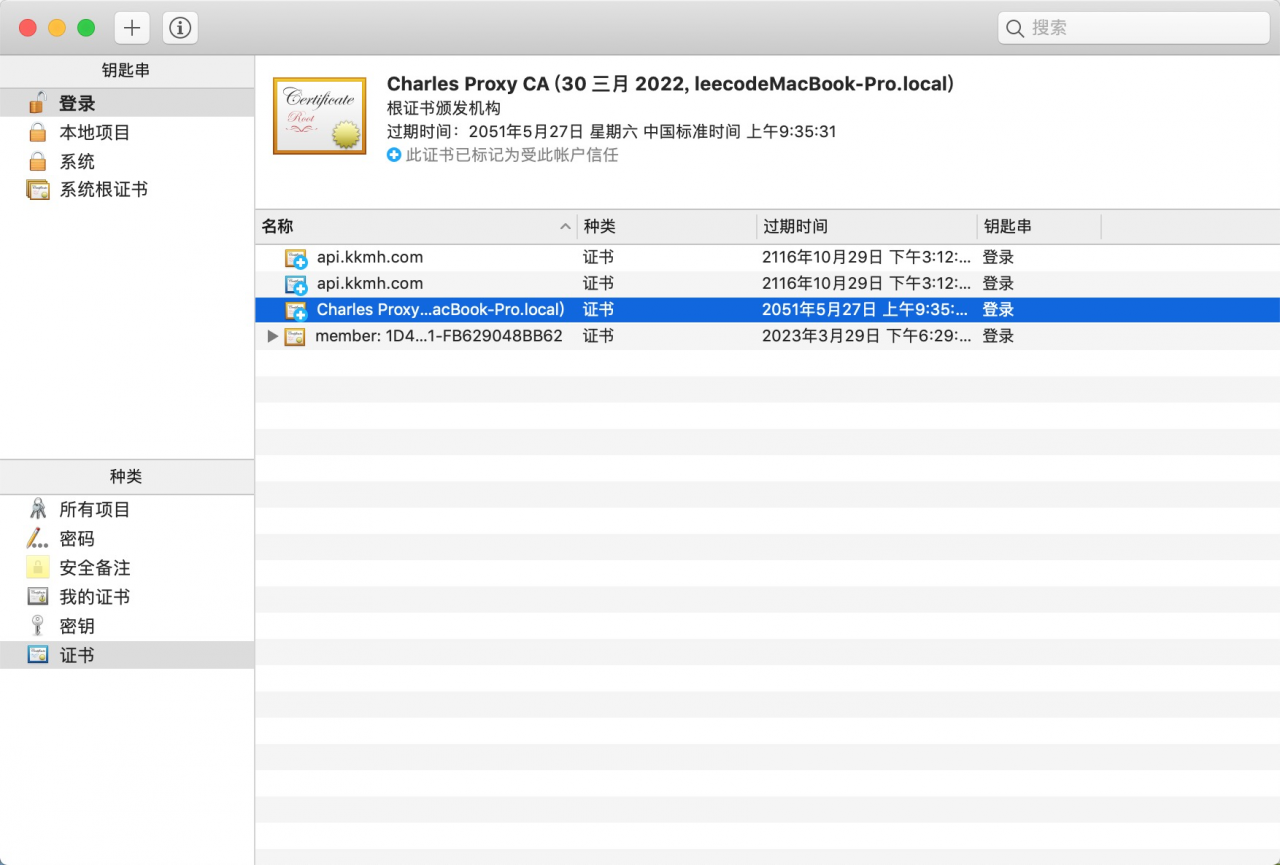Image resolution: width=1280 pixels, height=865 pixels.
Task: Click the 根证书颁发机构 label
Action: (x=443, y=108)
